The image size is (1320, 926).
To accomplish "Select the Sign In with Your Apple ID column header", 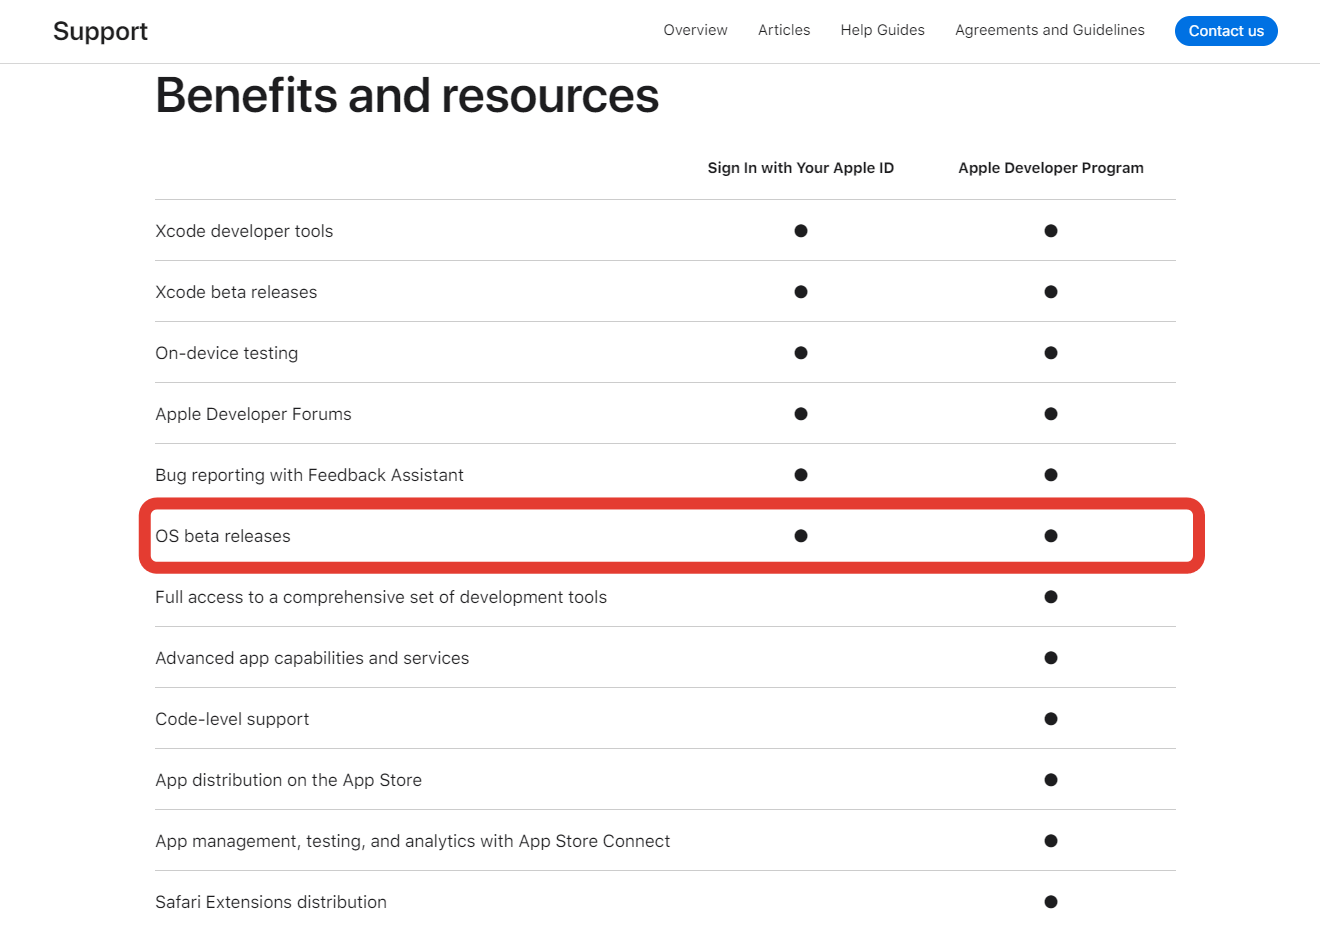I will point(800,168).
